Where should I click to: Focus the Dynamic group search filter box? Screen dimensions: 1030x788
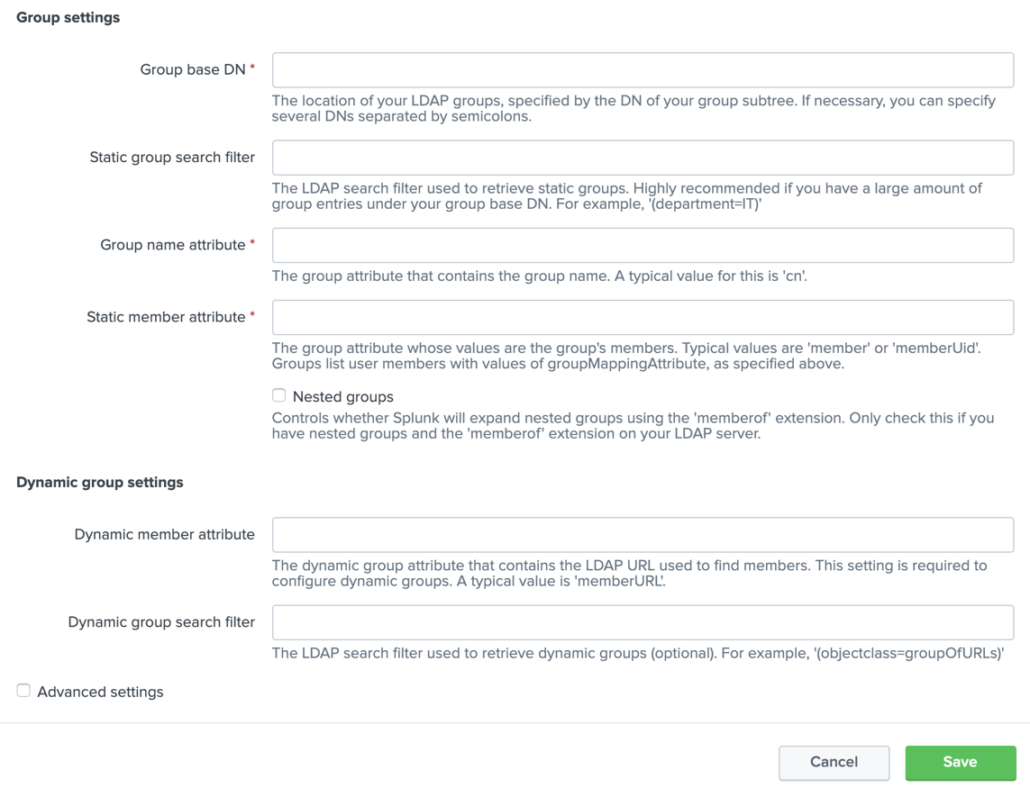point(643,622)
